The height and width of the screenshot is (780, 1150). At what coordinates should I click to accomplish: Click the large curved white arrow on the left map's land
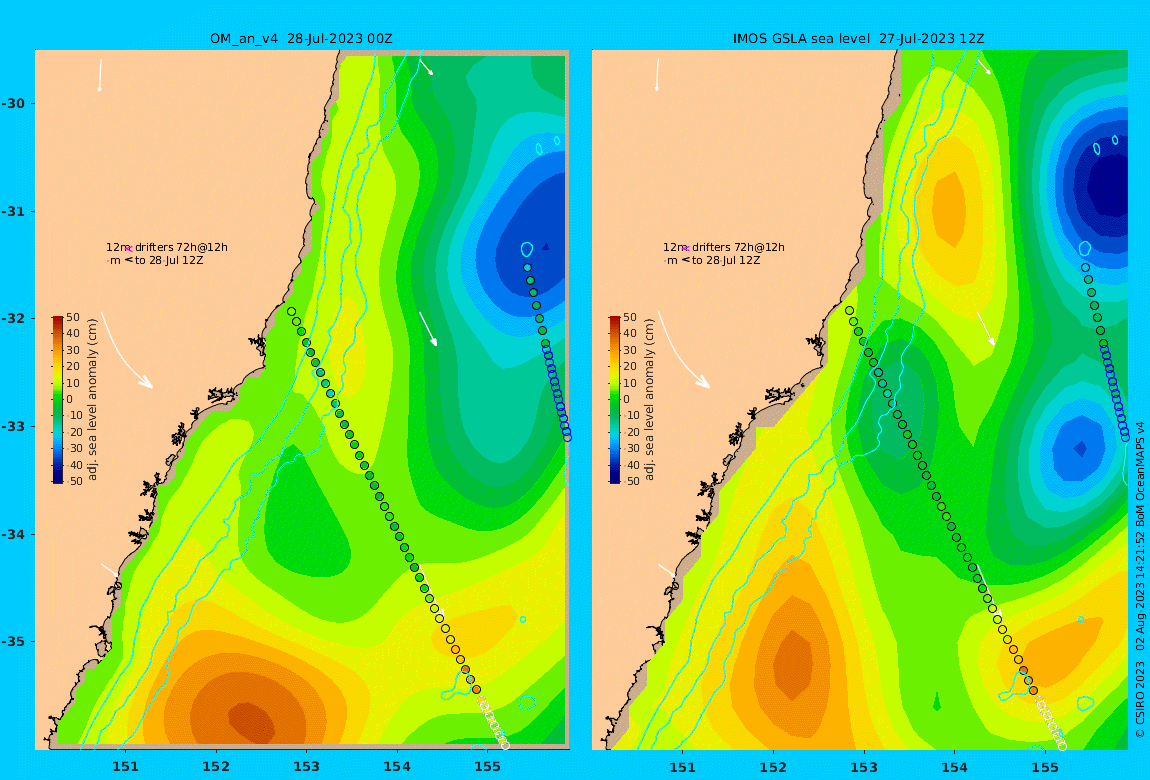pyautogui.click(x=125, y=350)
